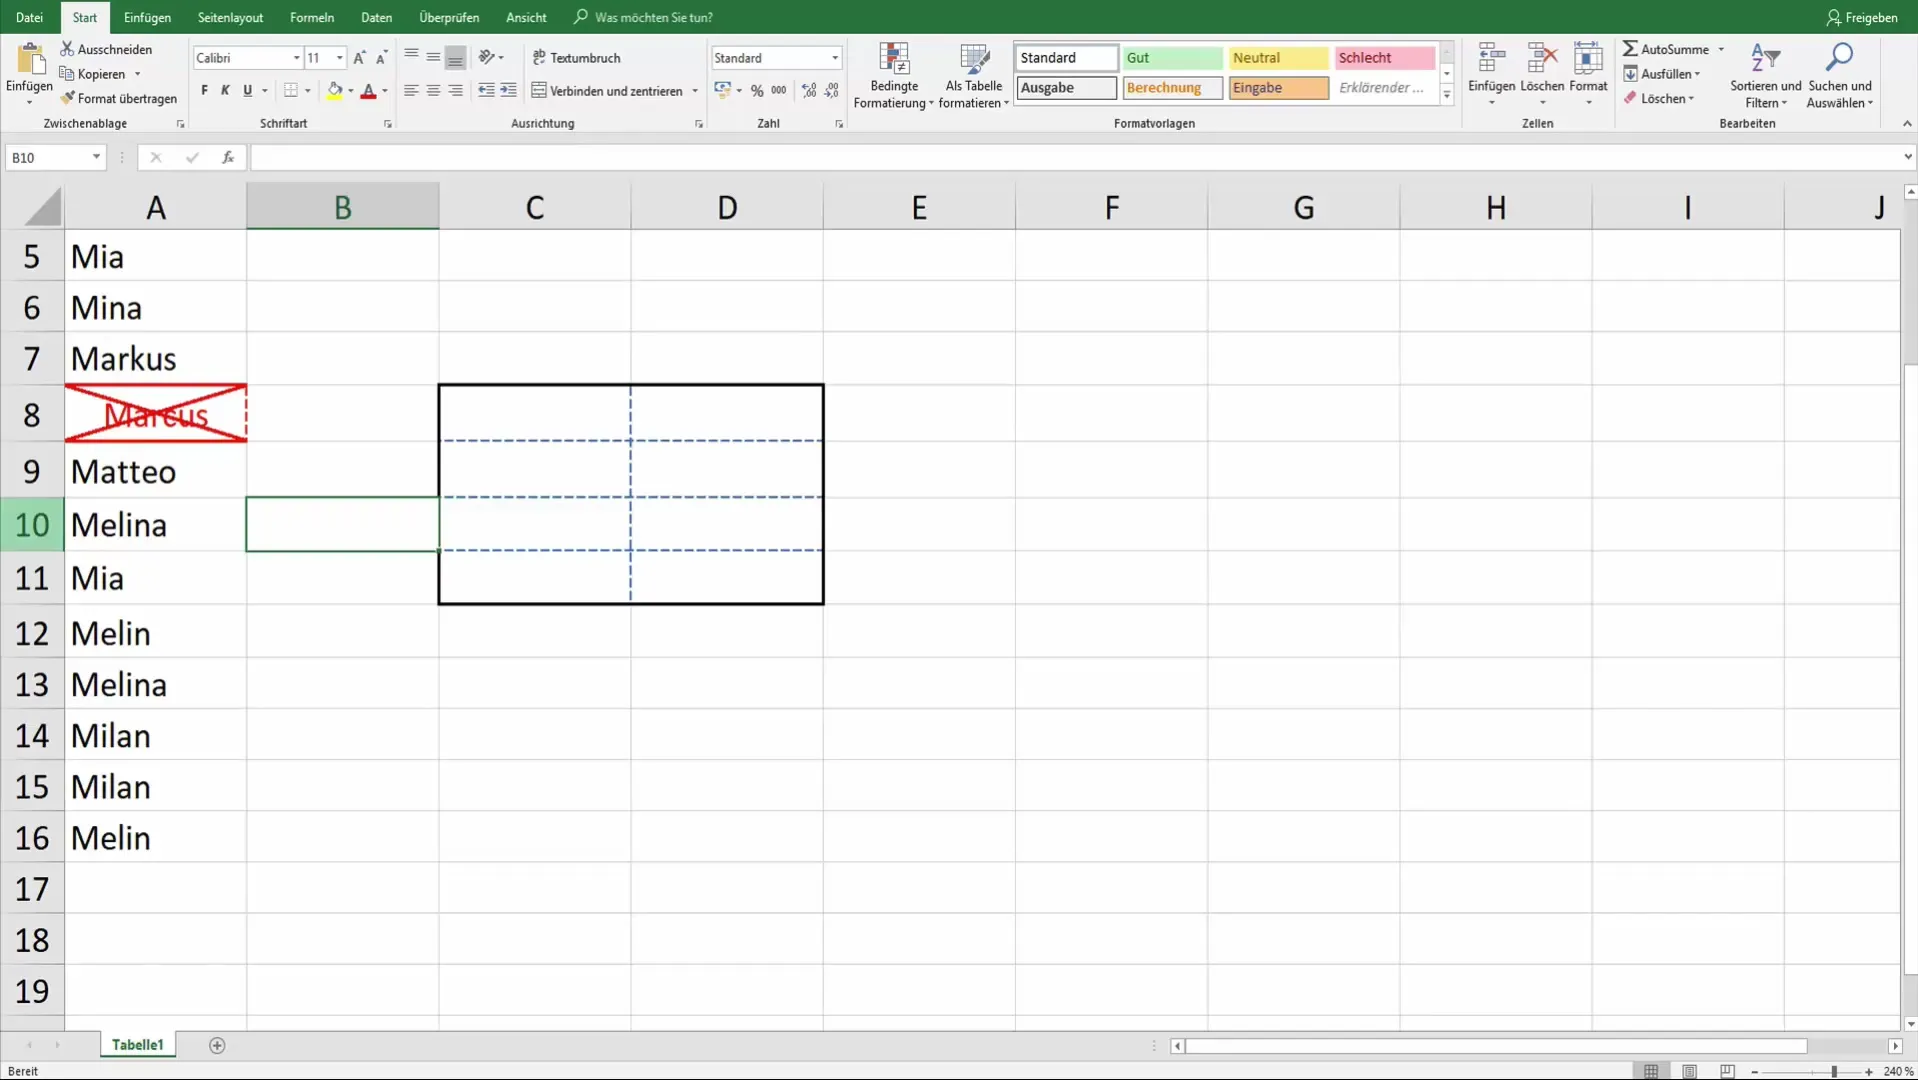The image size is (1918, 1080).
Task: Click the Freigeben button
Action: tap(1861, 17)
